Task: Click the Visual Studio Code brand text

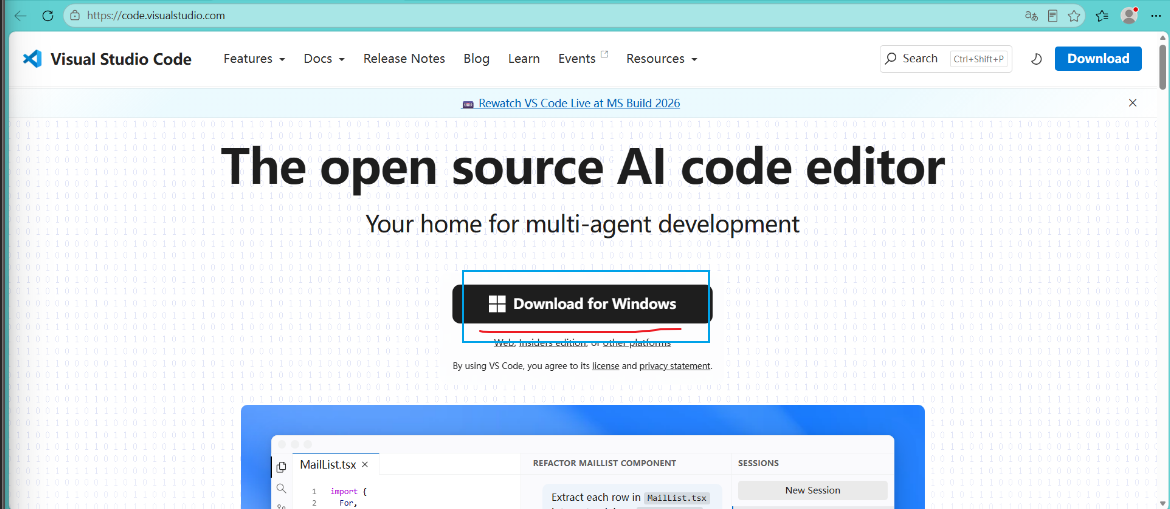Action: tap(121, 58)
